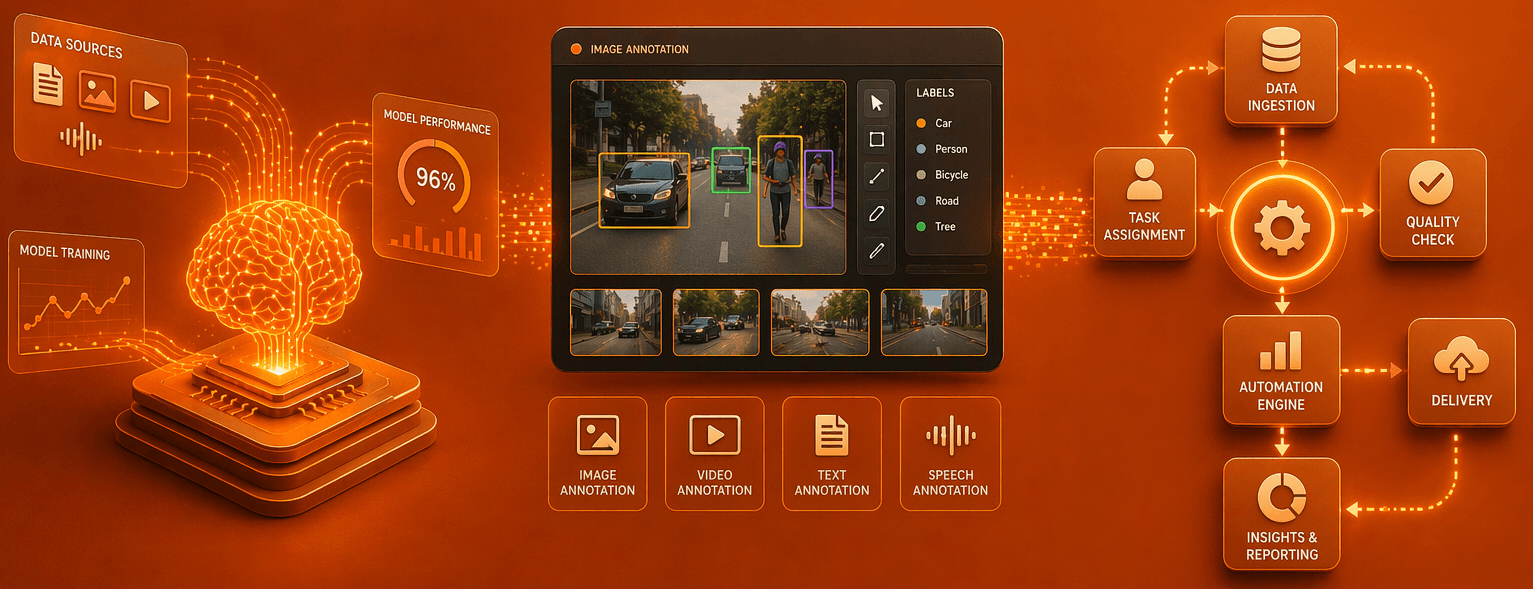Switch to Video Annotation tile
This screenshot has width=1533, height=589.
pos(714,453)
